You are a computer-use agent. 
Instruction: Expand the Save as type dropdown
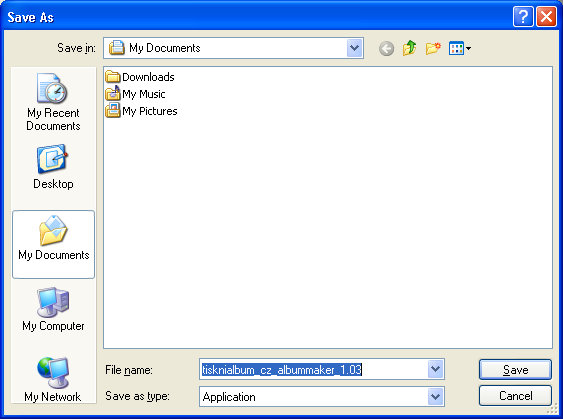click(436, 396)
